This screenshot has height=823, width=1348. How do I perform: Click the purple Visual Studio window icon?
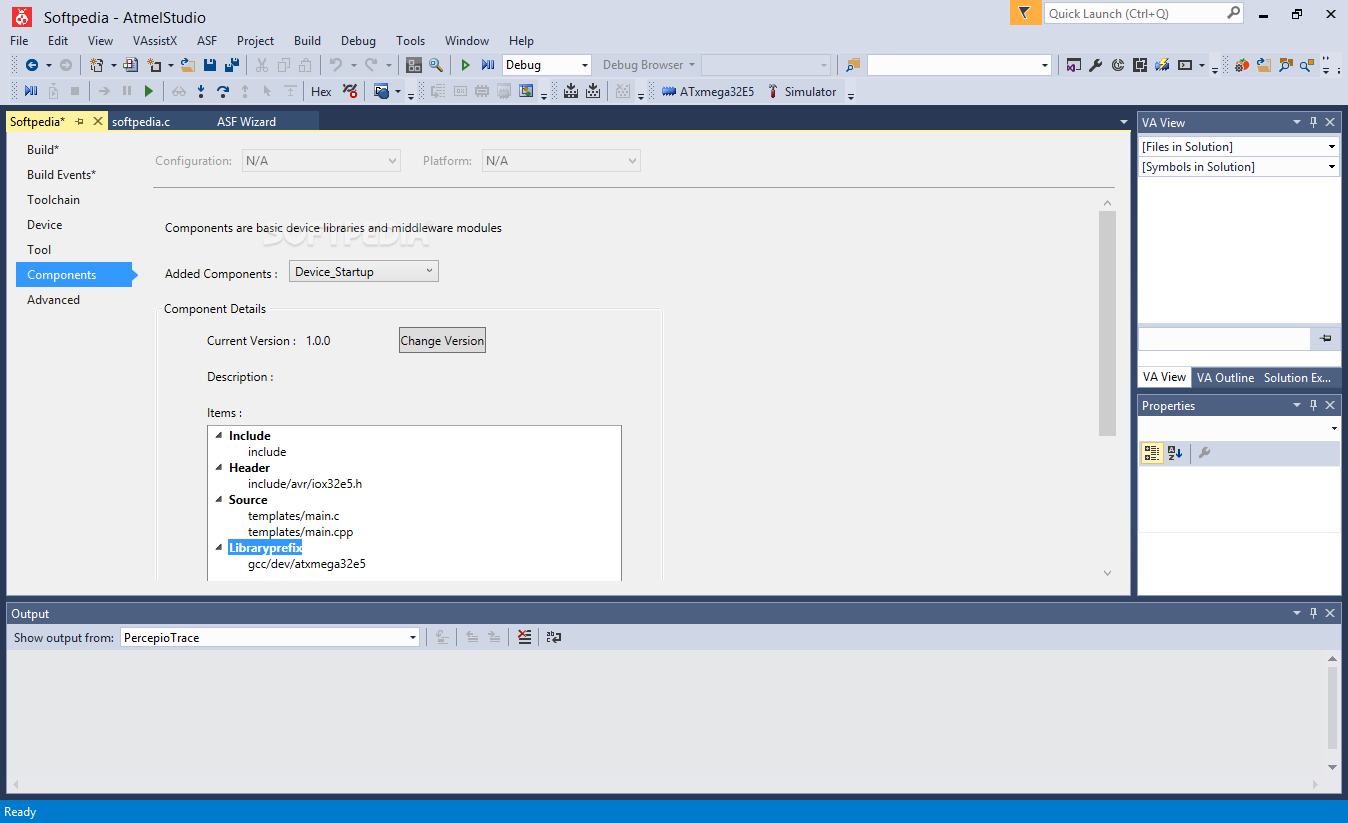pos(1073,65)
